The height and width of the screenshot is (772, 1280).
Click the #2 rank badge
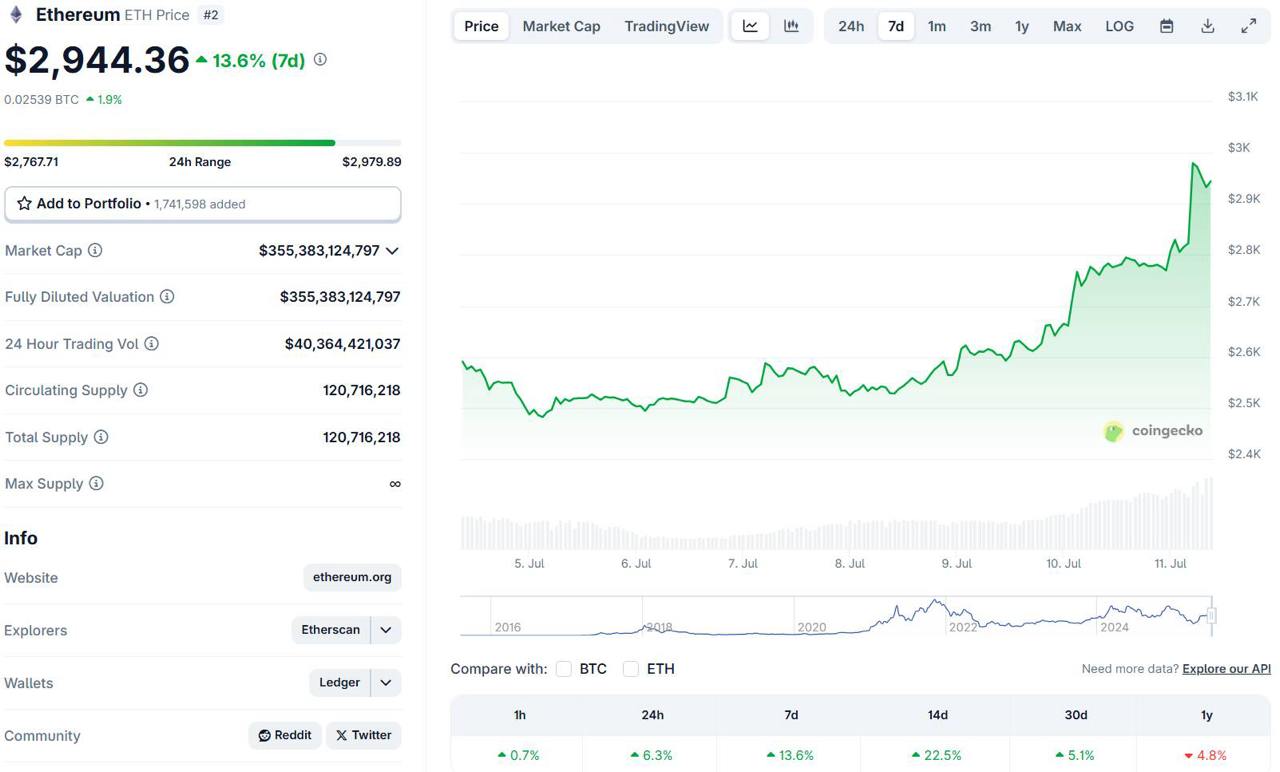[x=210, y=15]
